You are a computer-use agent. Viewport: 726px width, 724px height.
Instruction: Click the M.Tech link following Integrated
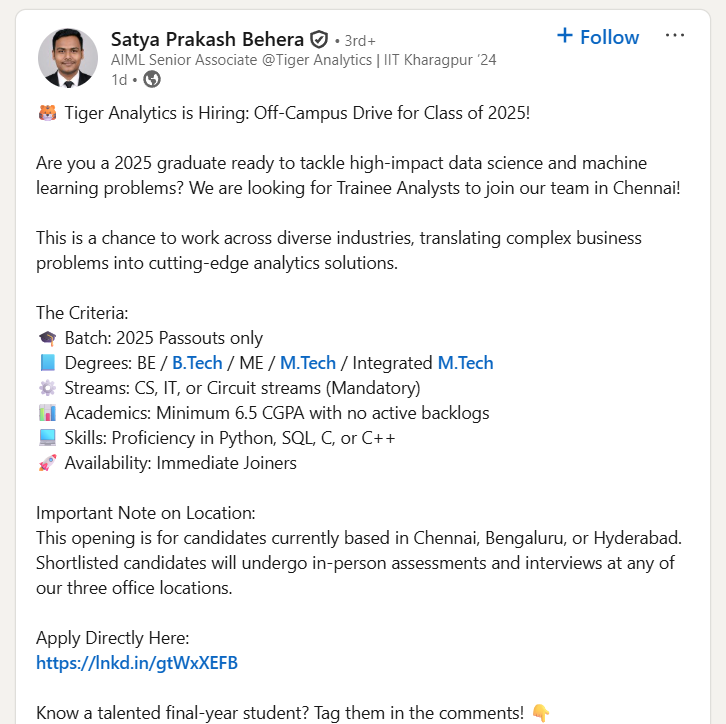(465, 363)
